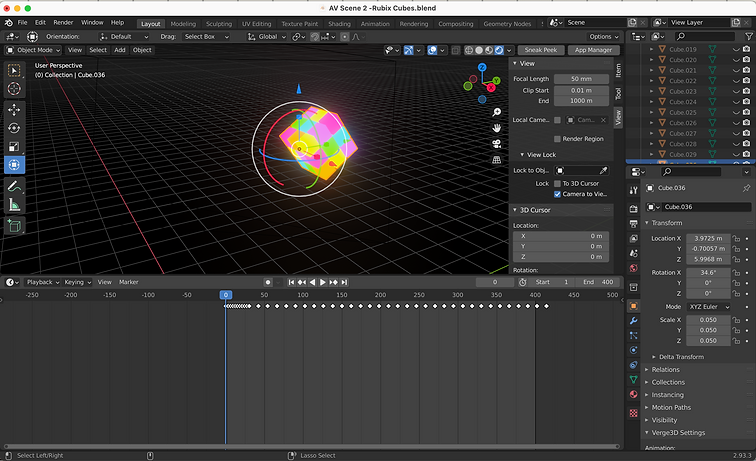756x461 pixels.
Task: Open the Particles properties tab icon
Action: (634, 335)
